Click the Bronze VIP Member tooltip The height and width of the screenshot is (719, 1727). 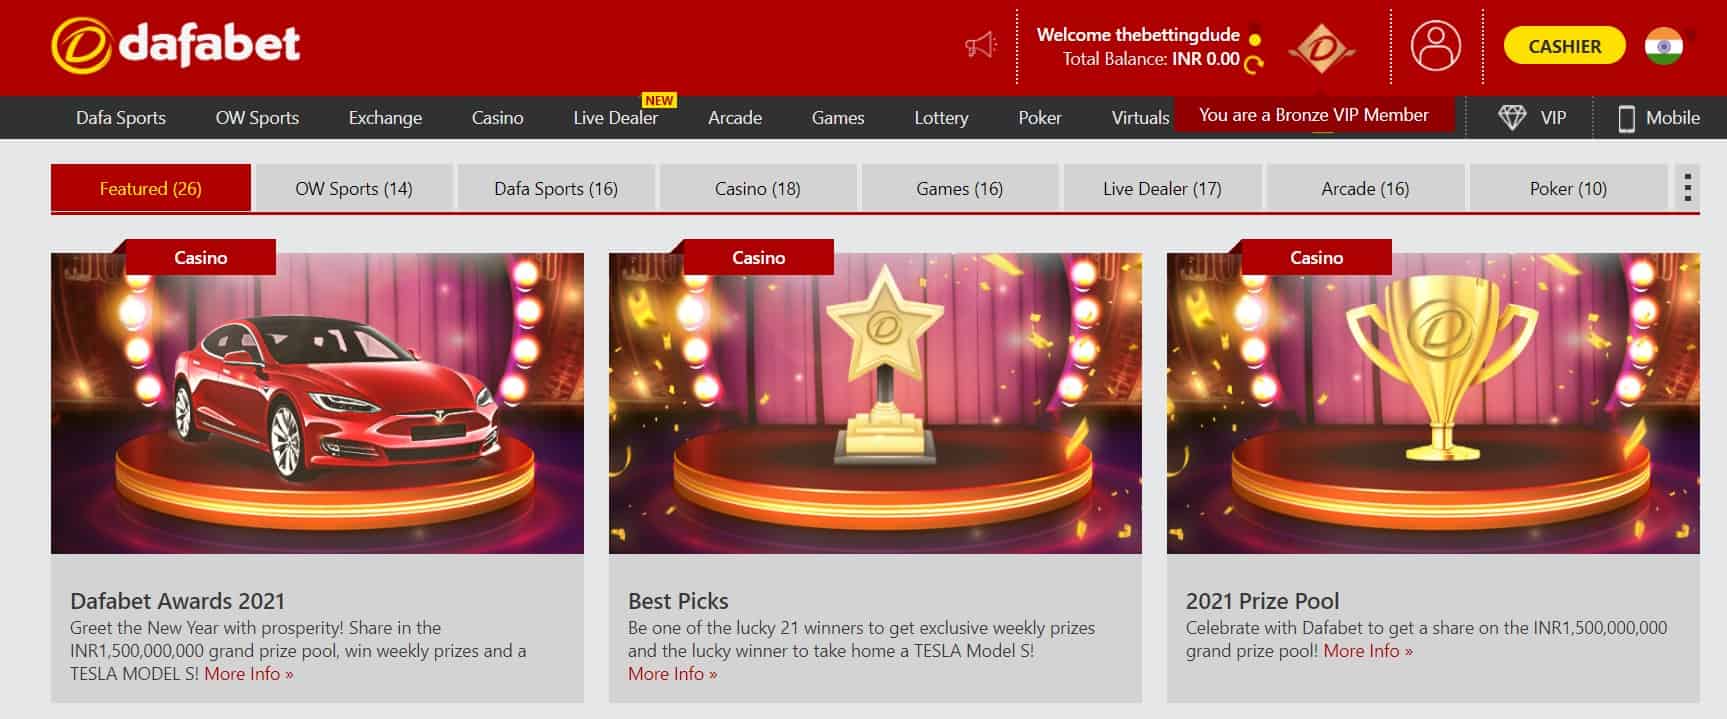click(1314, 115)
